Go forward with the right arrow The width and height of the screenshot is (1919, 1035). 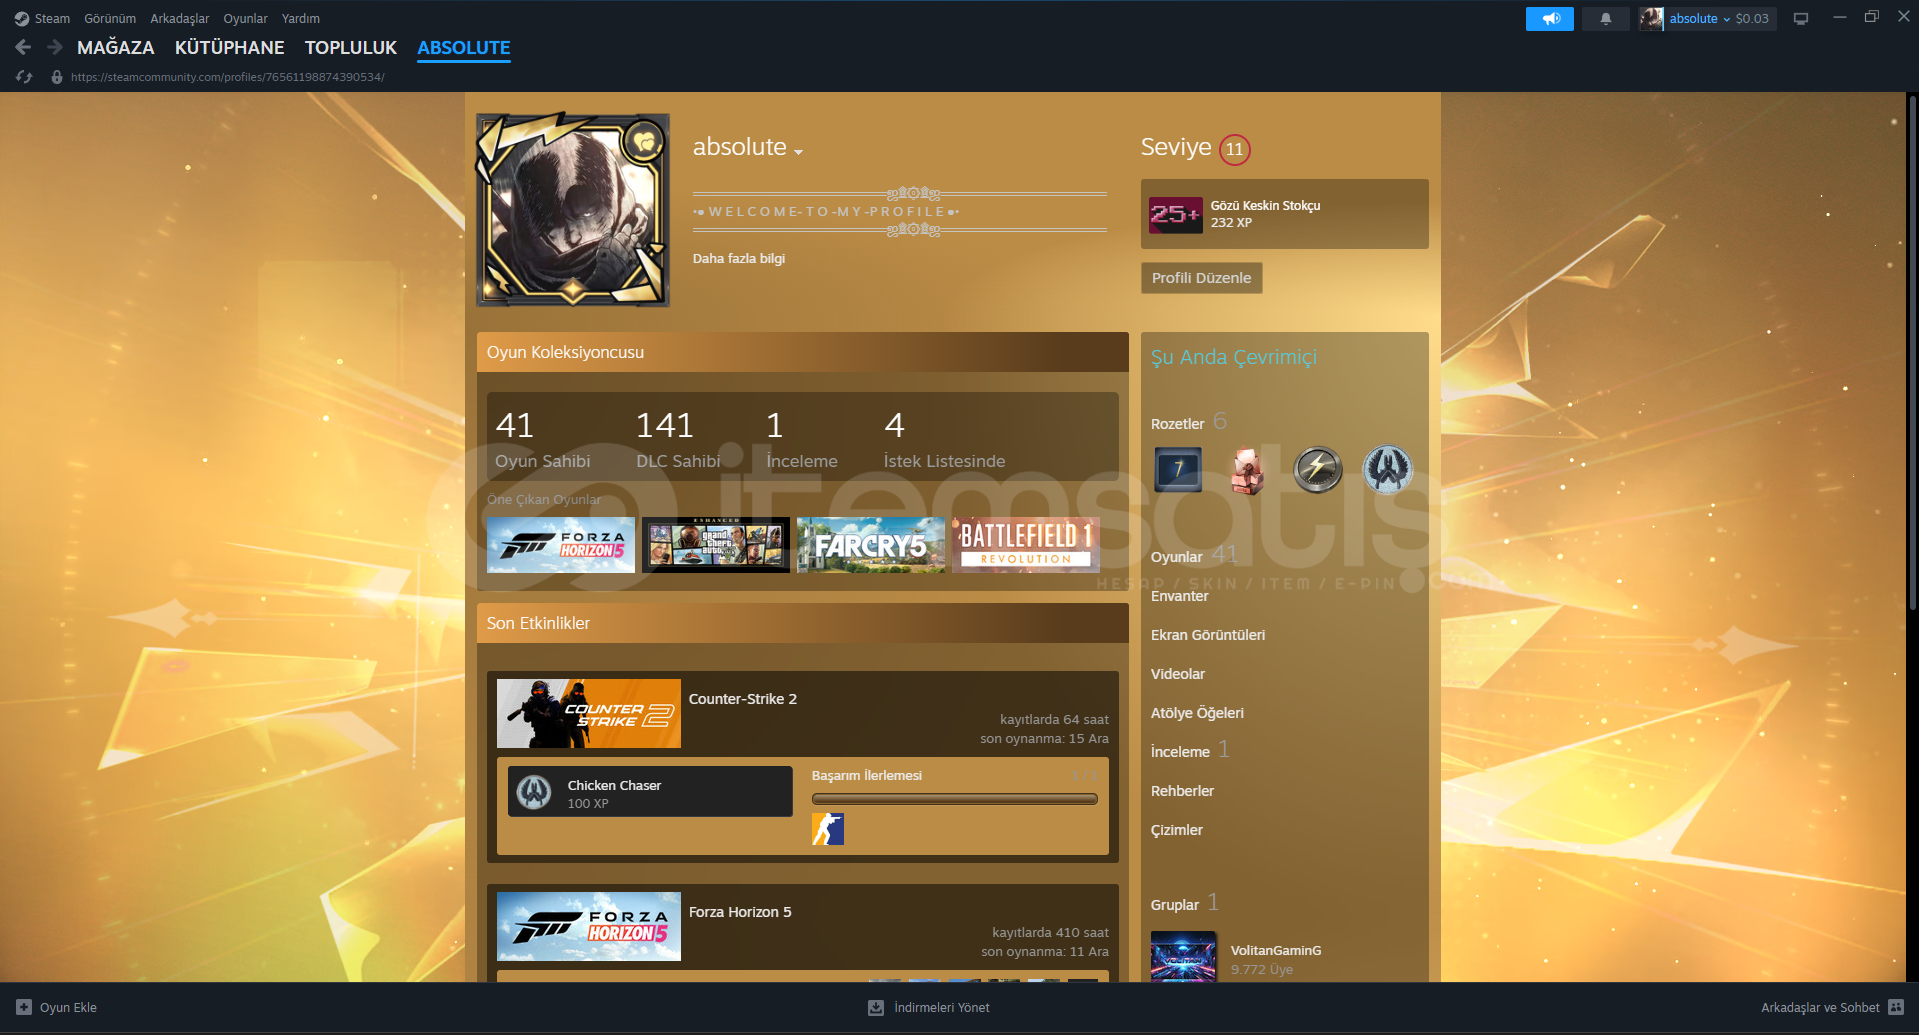pos(55,47)
